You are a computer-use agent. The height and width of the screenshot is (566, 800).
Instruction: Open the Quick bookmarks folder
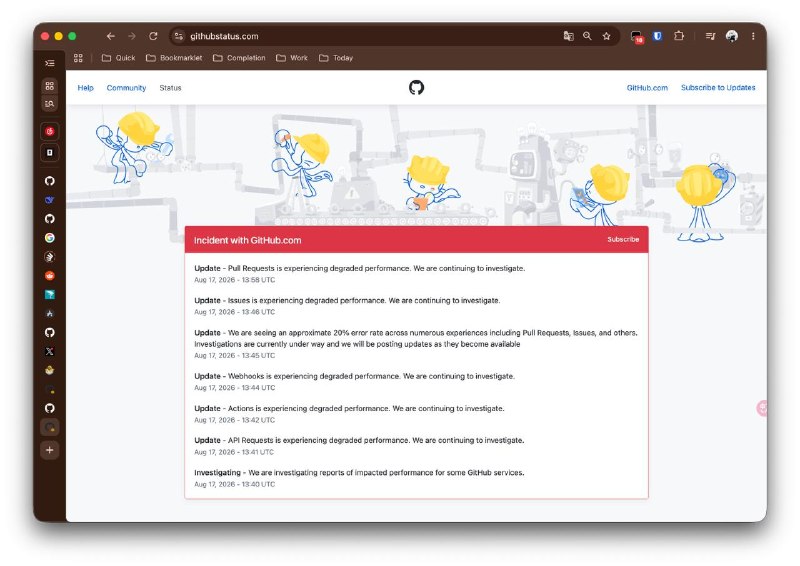(118, 58)
